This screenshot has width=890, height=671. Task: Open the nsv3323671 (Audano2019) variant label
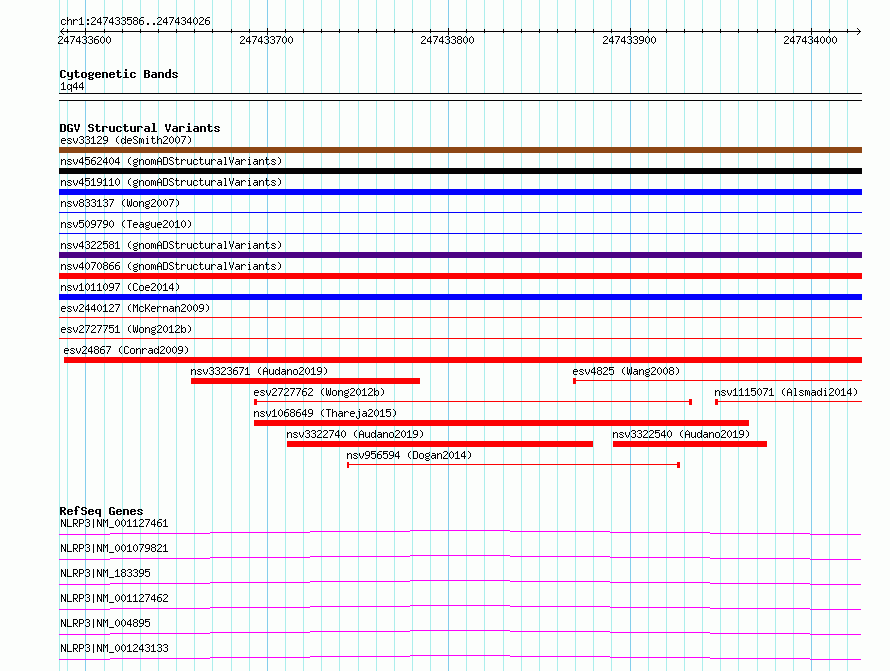[259, 371]
